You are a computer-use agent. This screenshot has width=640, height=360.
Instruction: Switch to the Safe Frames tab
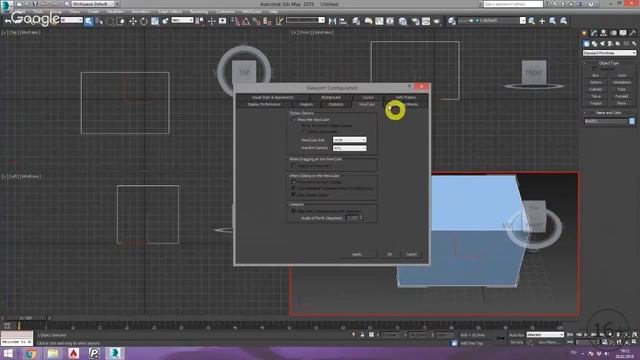pos(406,98)
